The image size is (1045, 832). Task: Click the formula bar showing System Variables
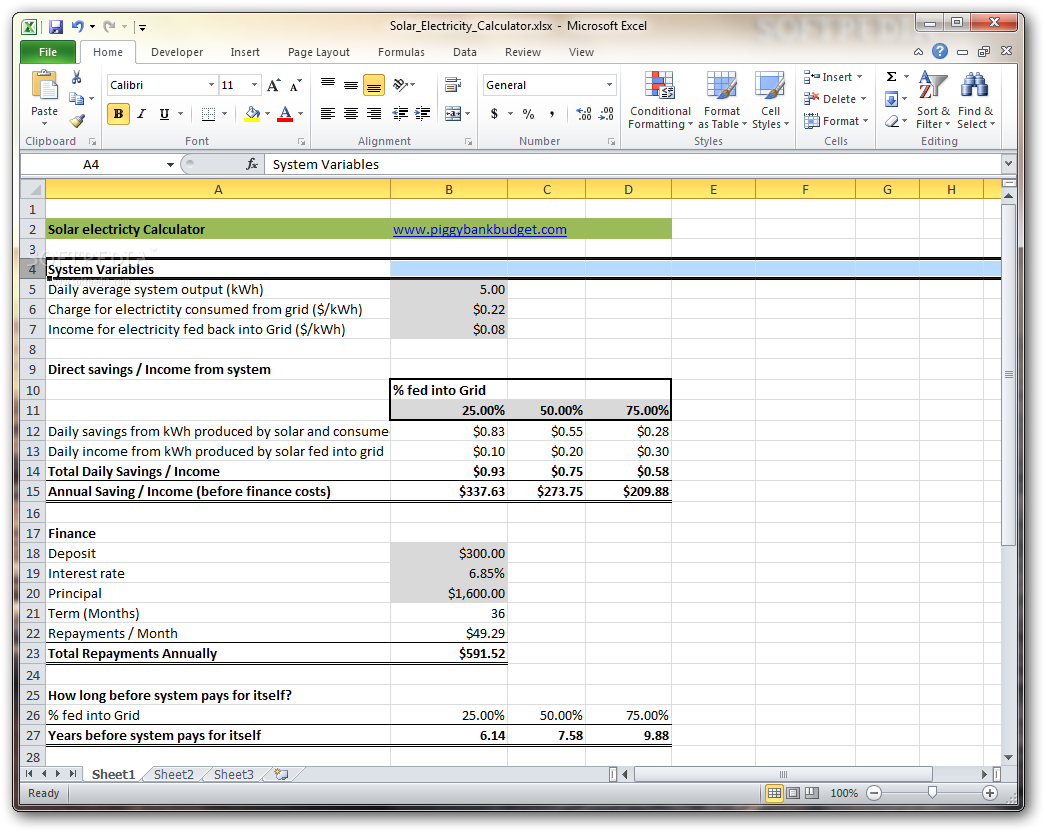tap(633, 164)
